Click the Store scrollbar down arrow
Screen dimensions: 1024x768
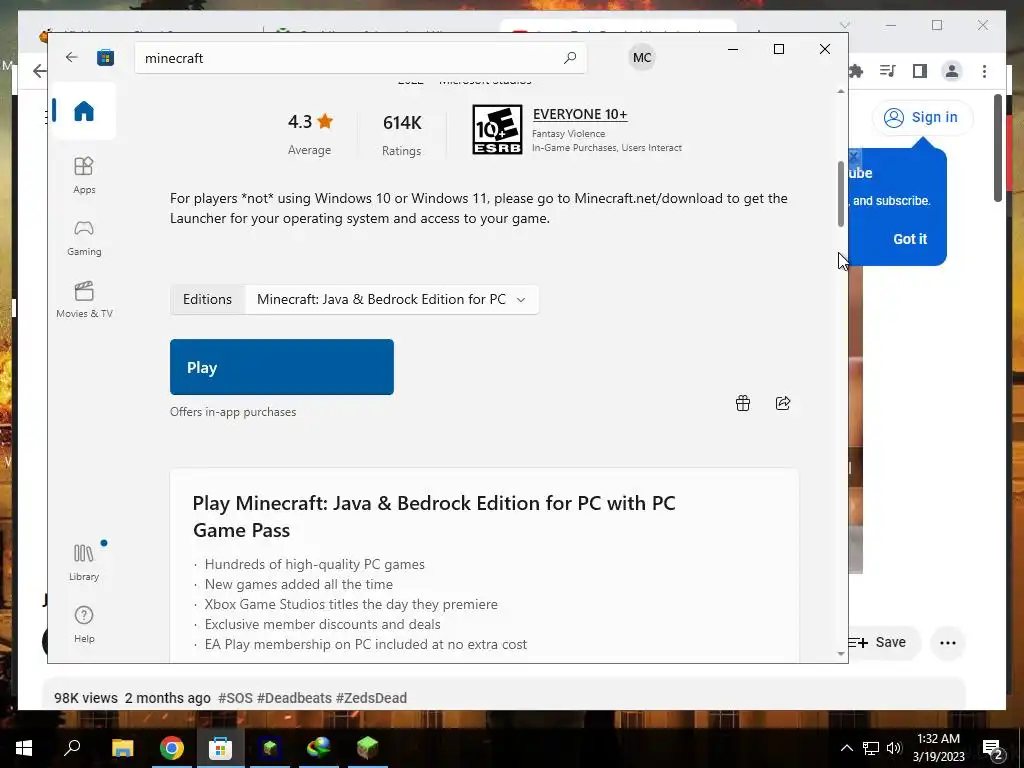pos(840,654)
